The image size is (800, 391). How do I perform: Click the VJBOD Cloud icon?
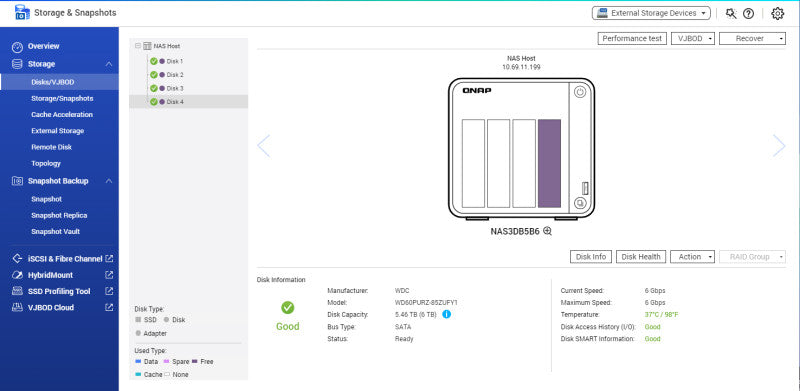[x=17, y=308]
